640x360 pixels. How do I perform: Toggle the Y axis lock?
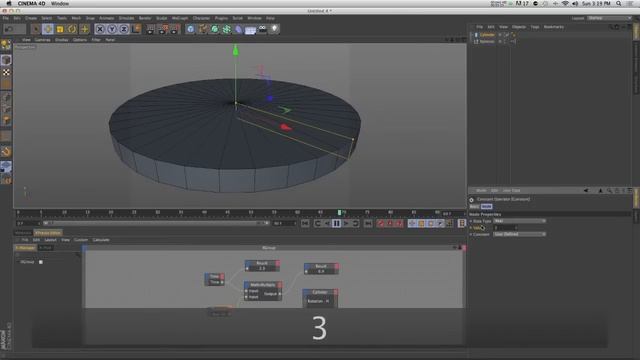click(x=112, y=29)
